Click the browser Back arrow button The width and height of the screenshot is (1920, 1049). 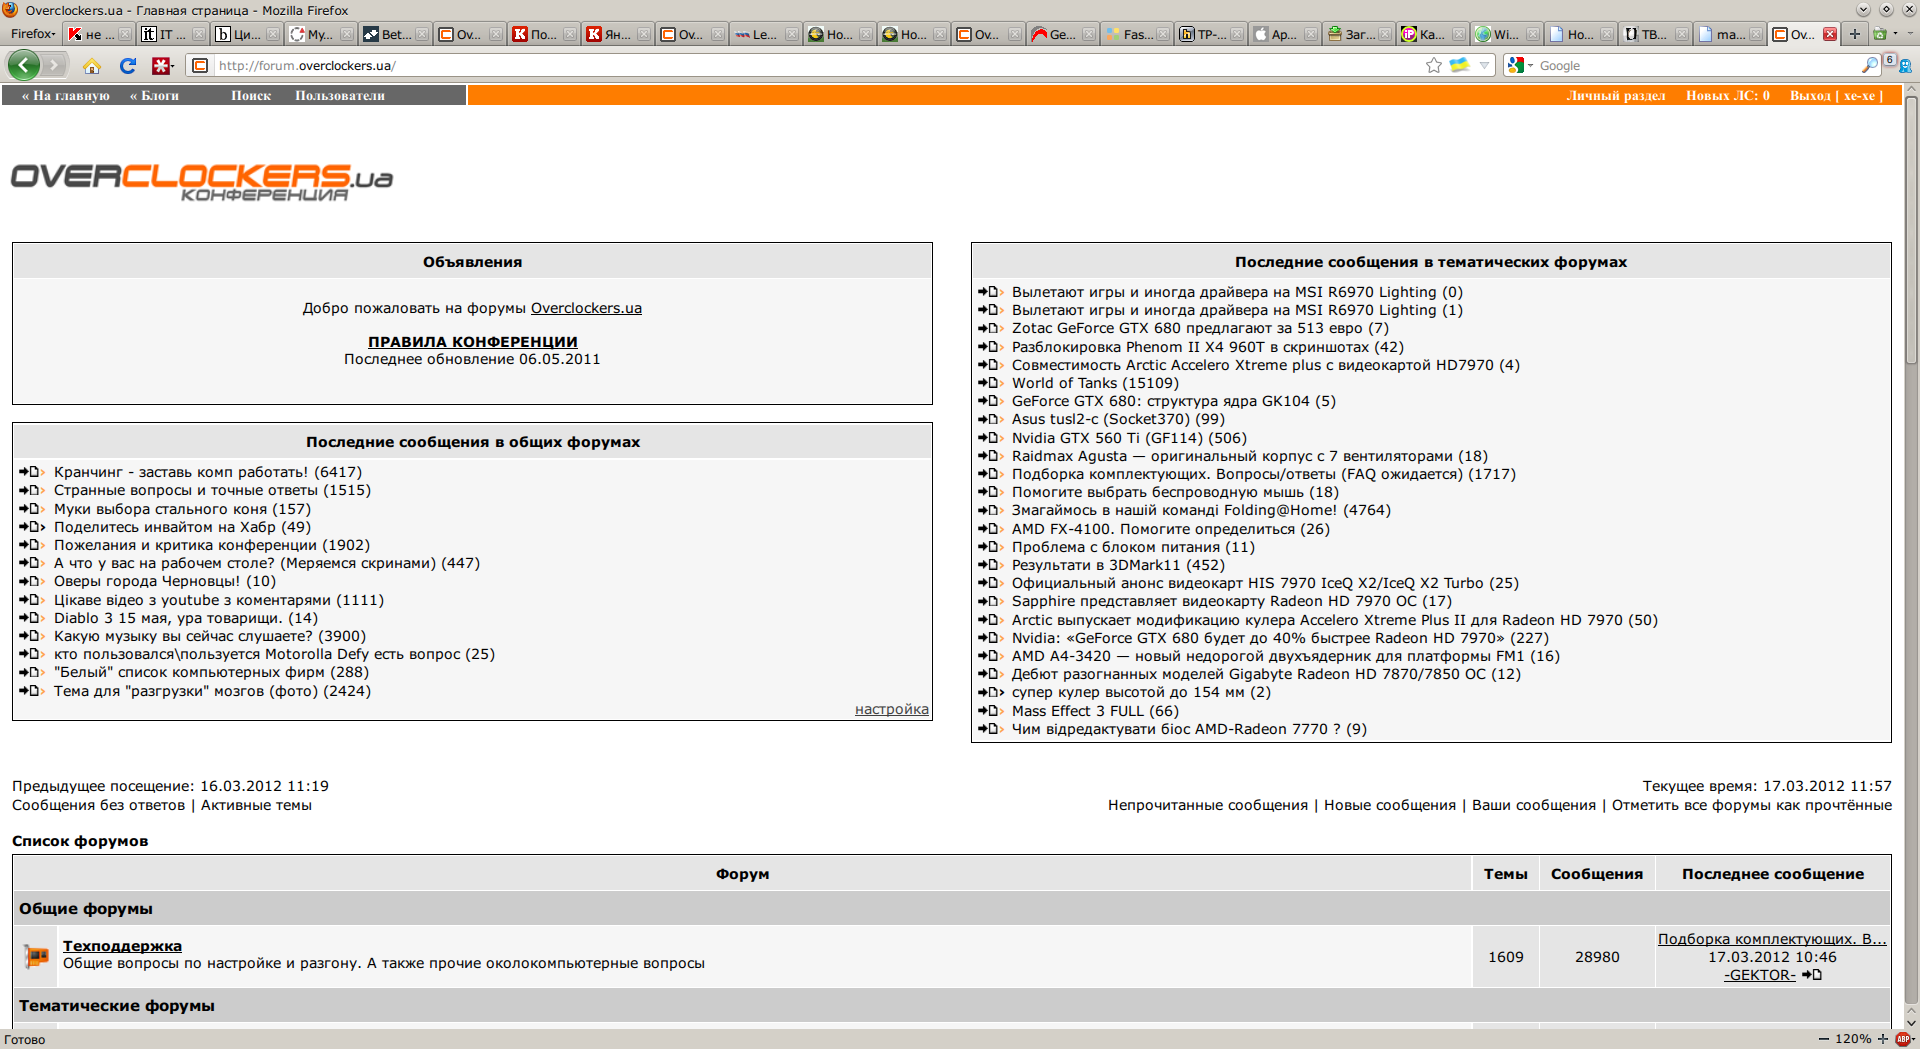tap(24, 65)
